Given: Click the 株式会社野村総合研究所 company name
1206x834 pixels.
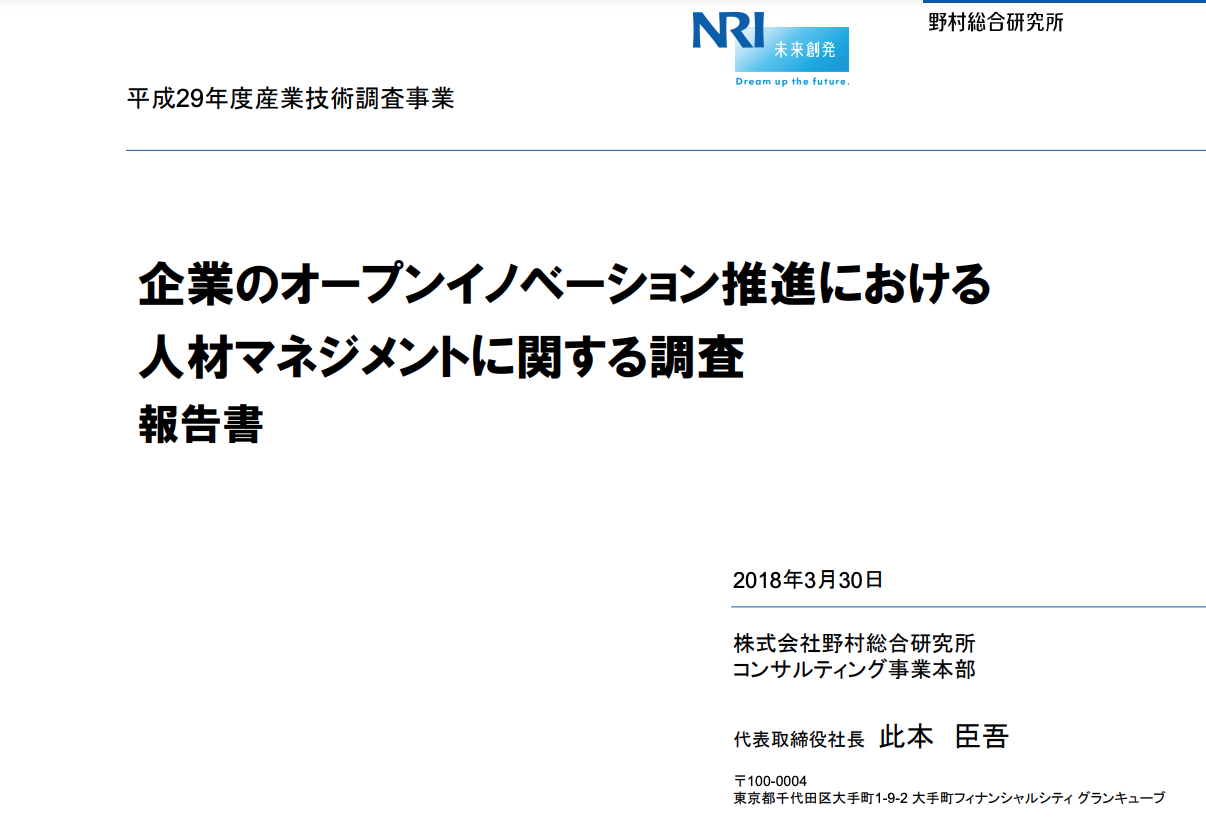Looking at the screenshot, I should pos(854,643).
